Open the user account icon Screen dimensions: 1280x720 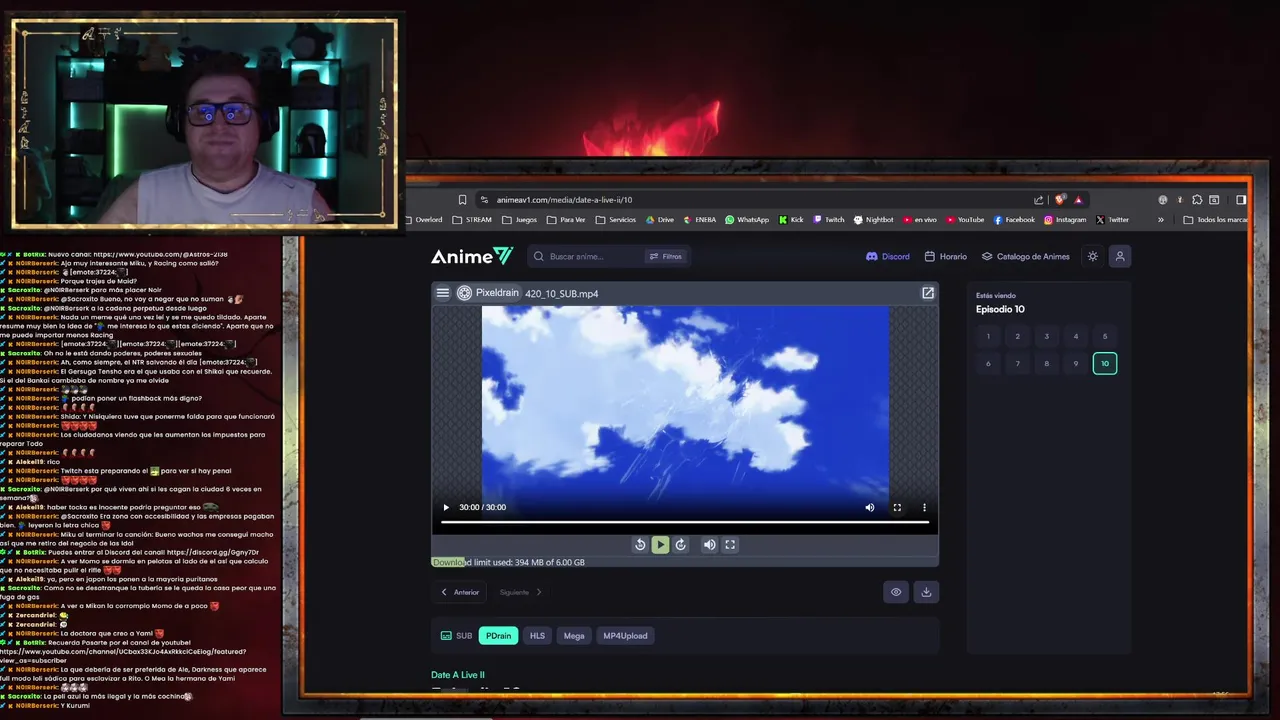(x=1120, y=256)
